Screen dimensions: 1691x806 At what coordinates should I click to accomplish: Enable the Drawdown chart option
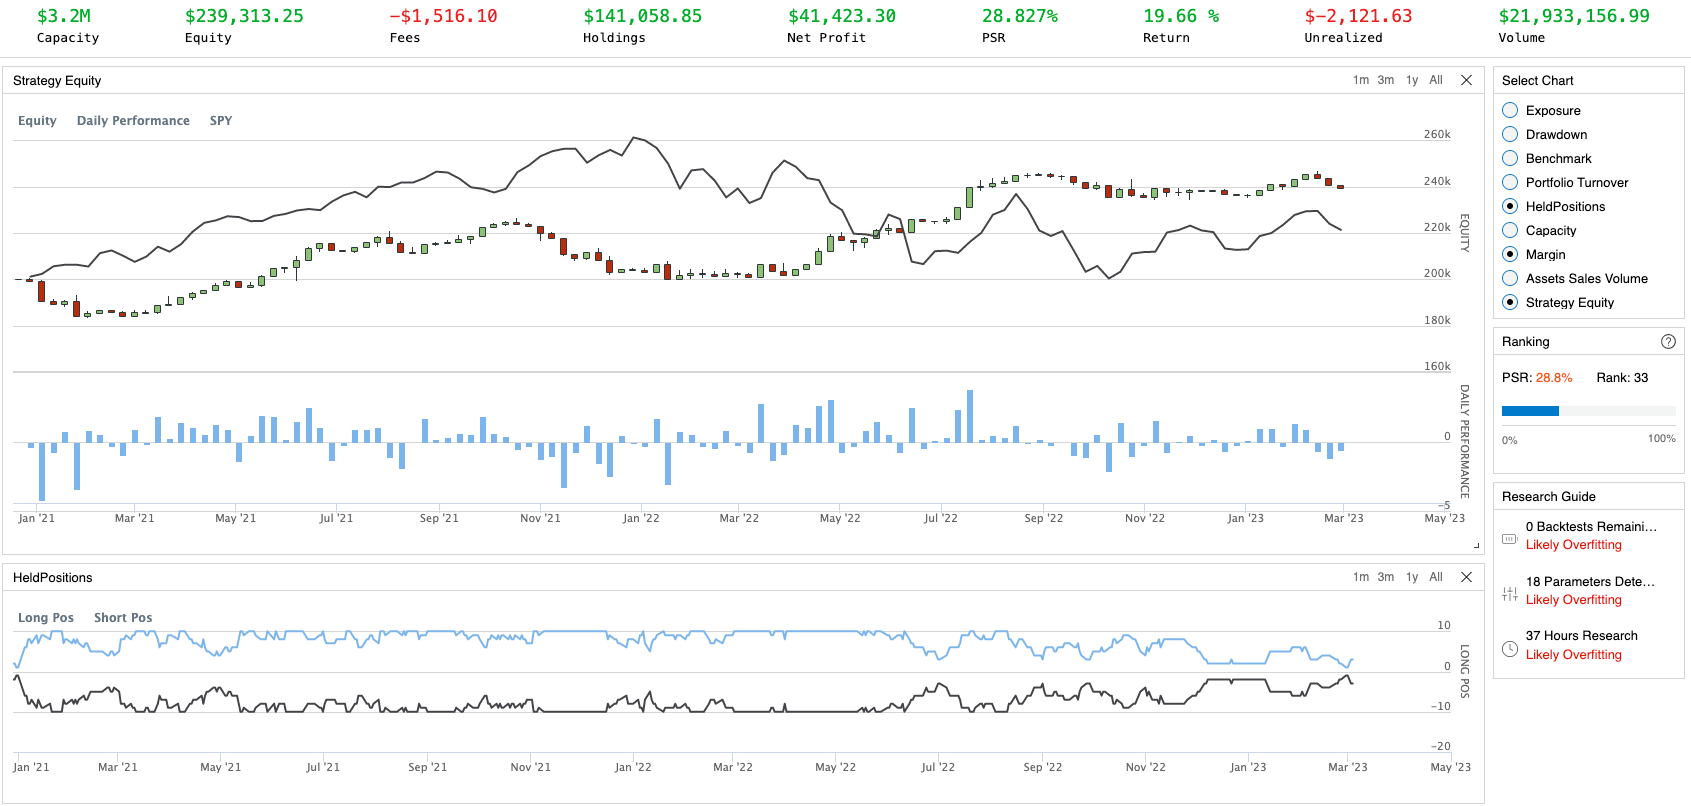(1510, 134)
